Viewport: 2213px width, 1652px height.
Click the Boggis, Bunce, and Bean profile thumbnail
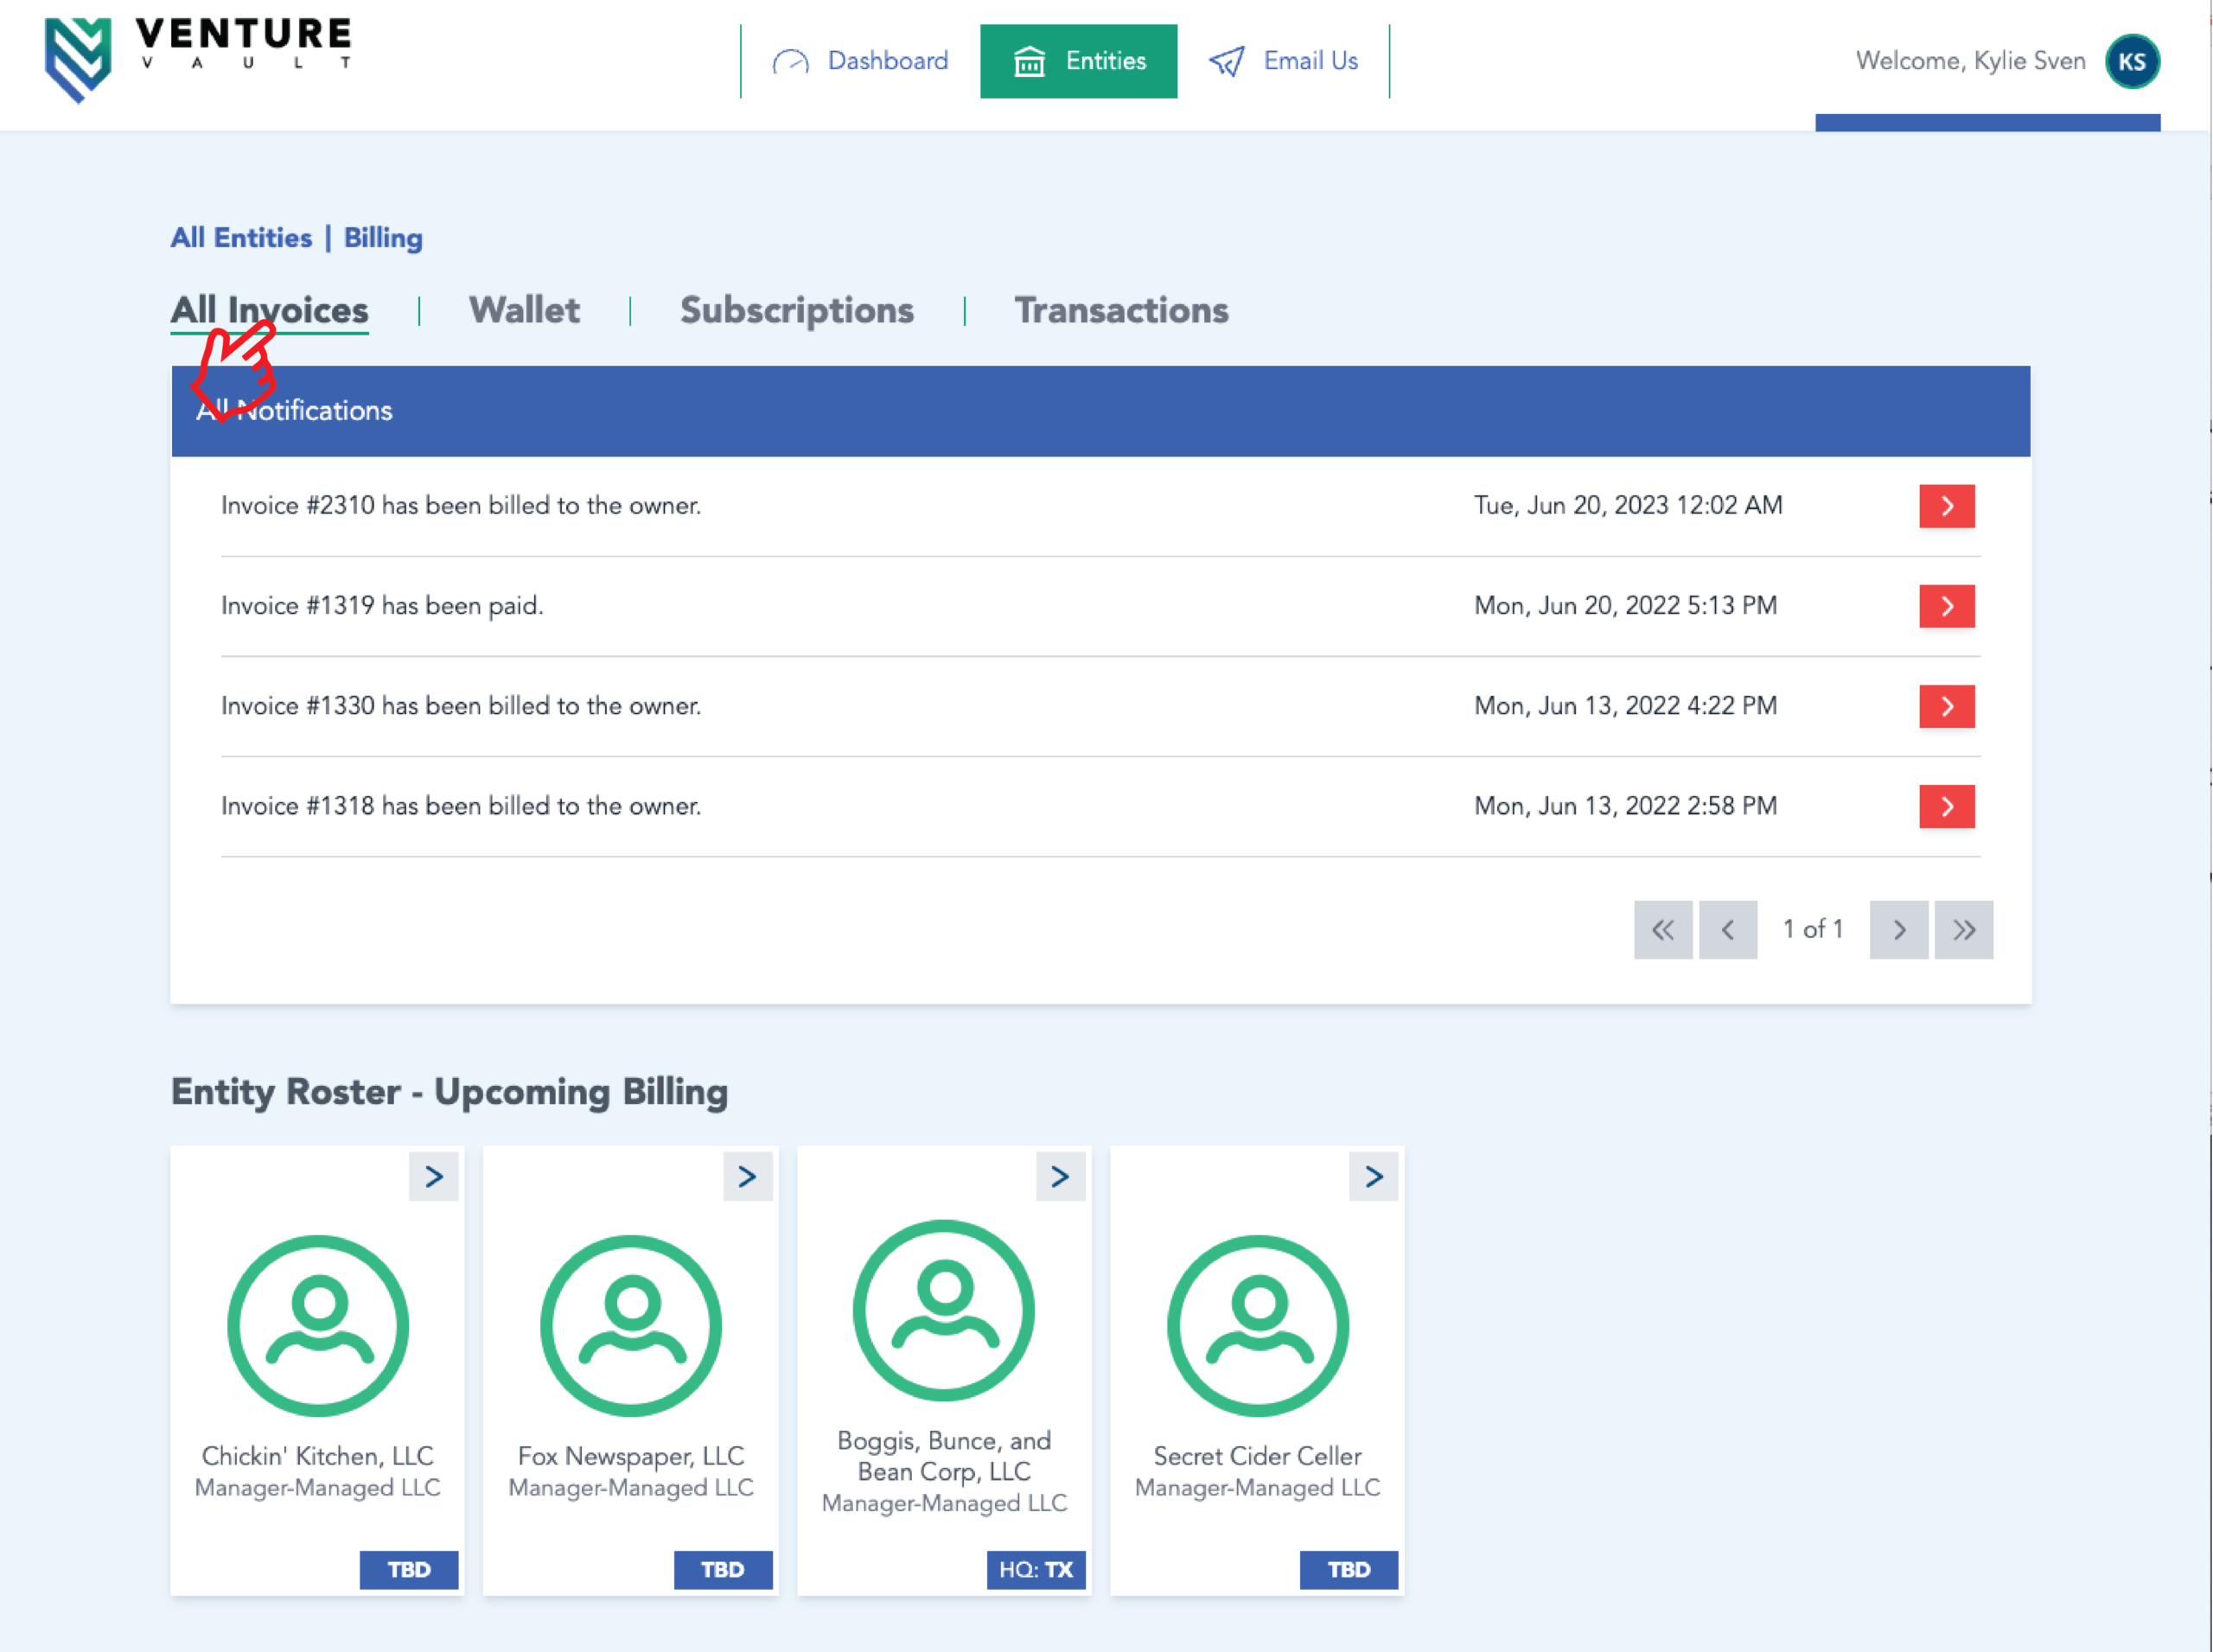point(943,1310)
